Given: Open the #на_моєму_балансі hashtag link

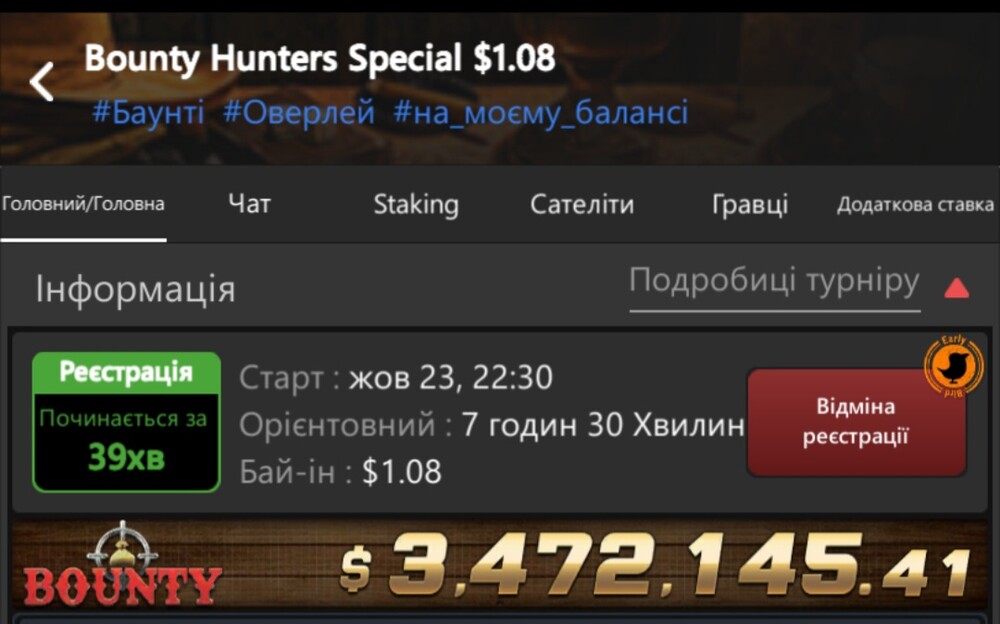Looking at the screenshot, I should coord(541,112).
